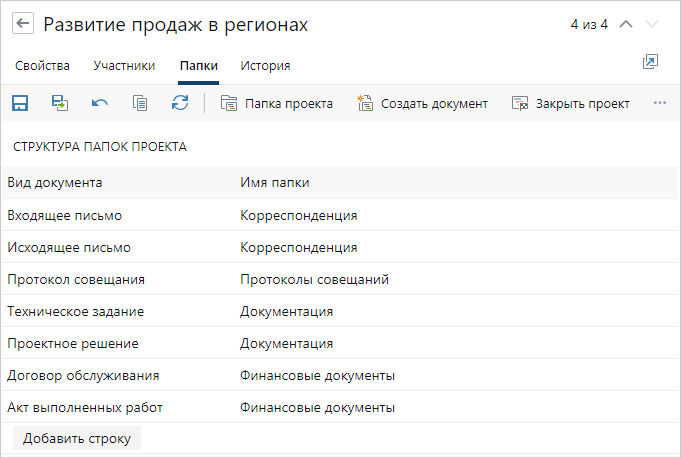Switch to the История tab
The height and width of the screenshot is (458, 681).
[265, 66]
